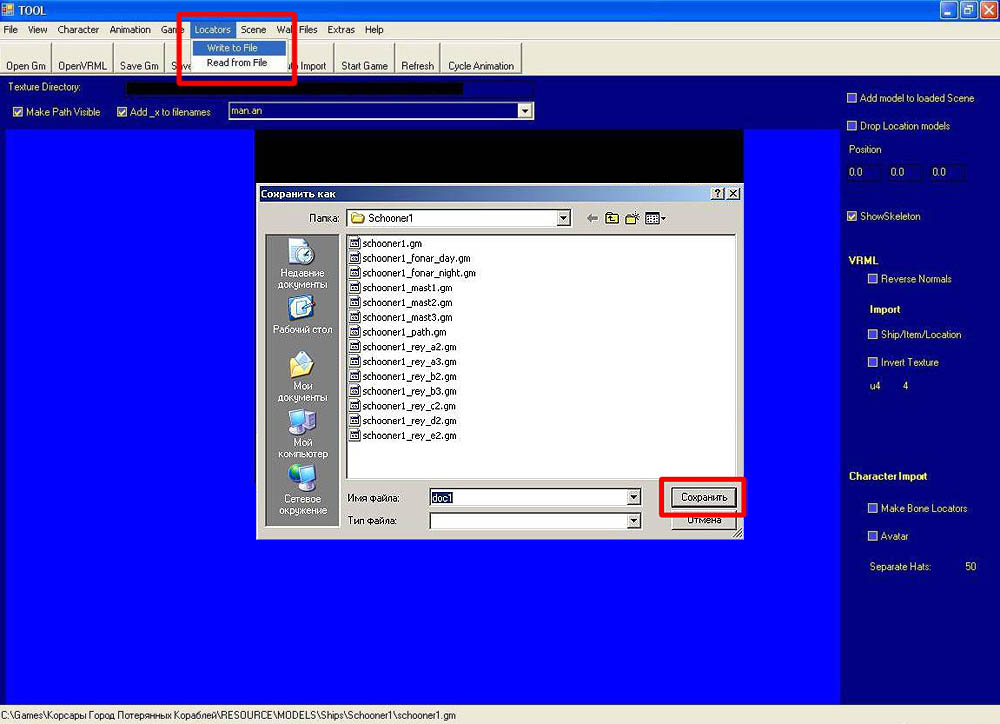
Task: Open the Recent Documents place (Недавние документы)
Action: coord(302,264)
